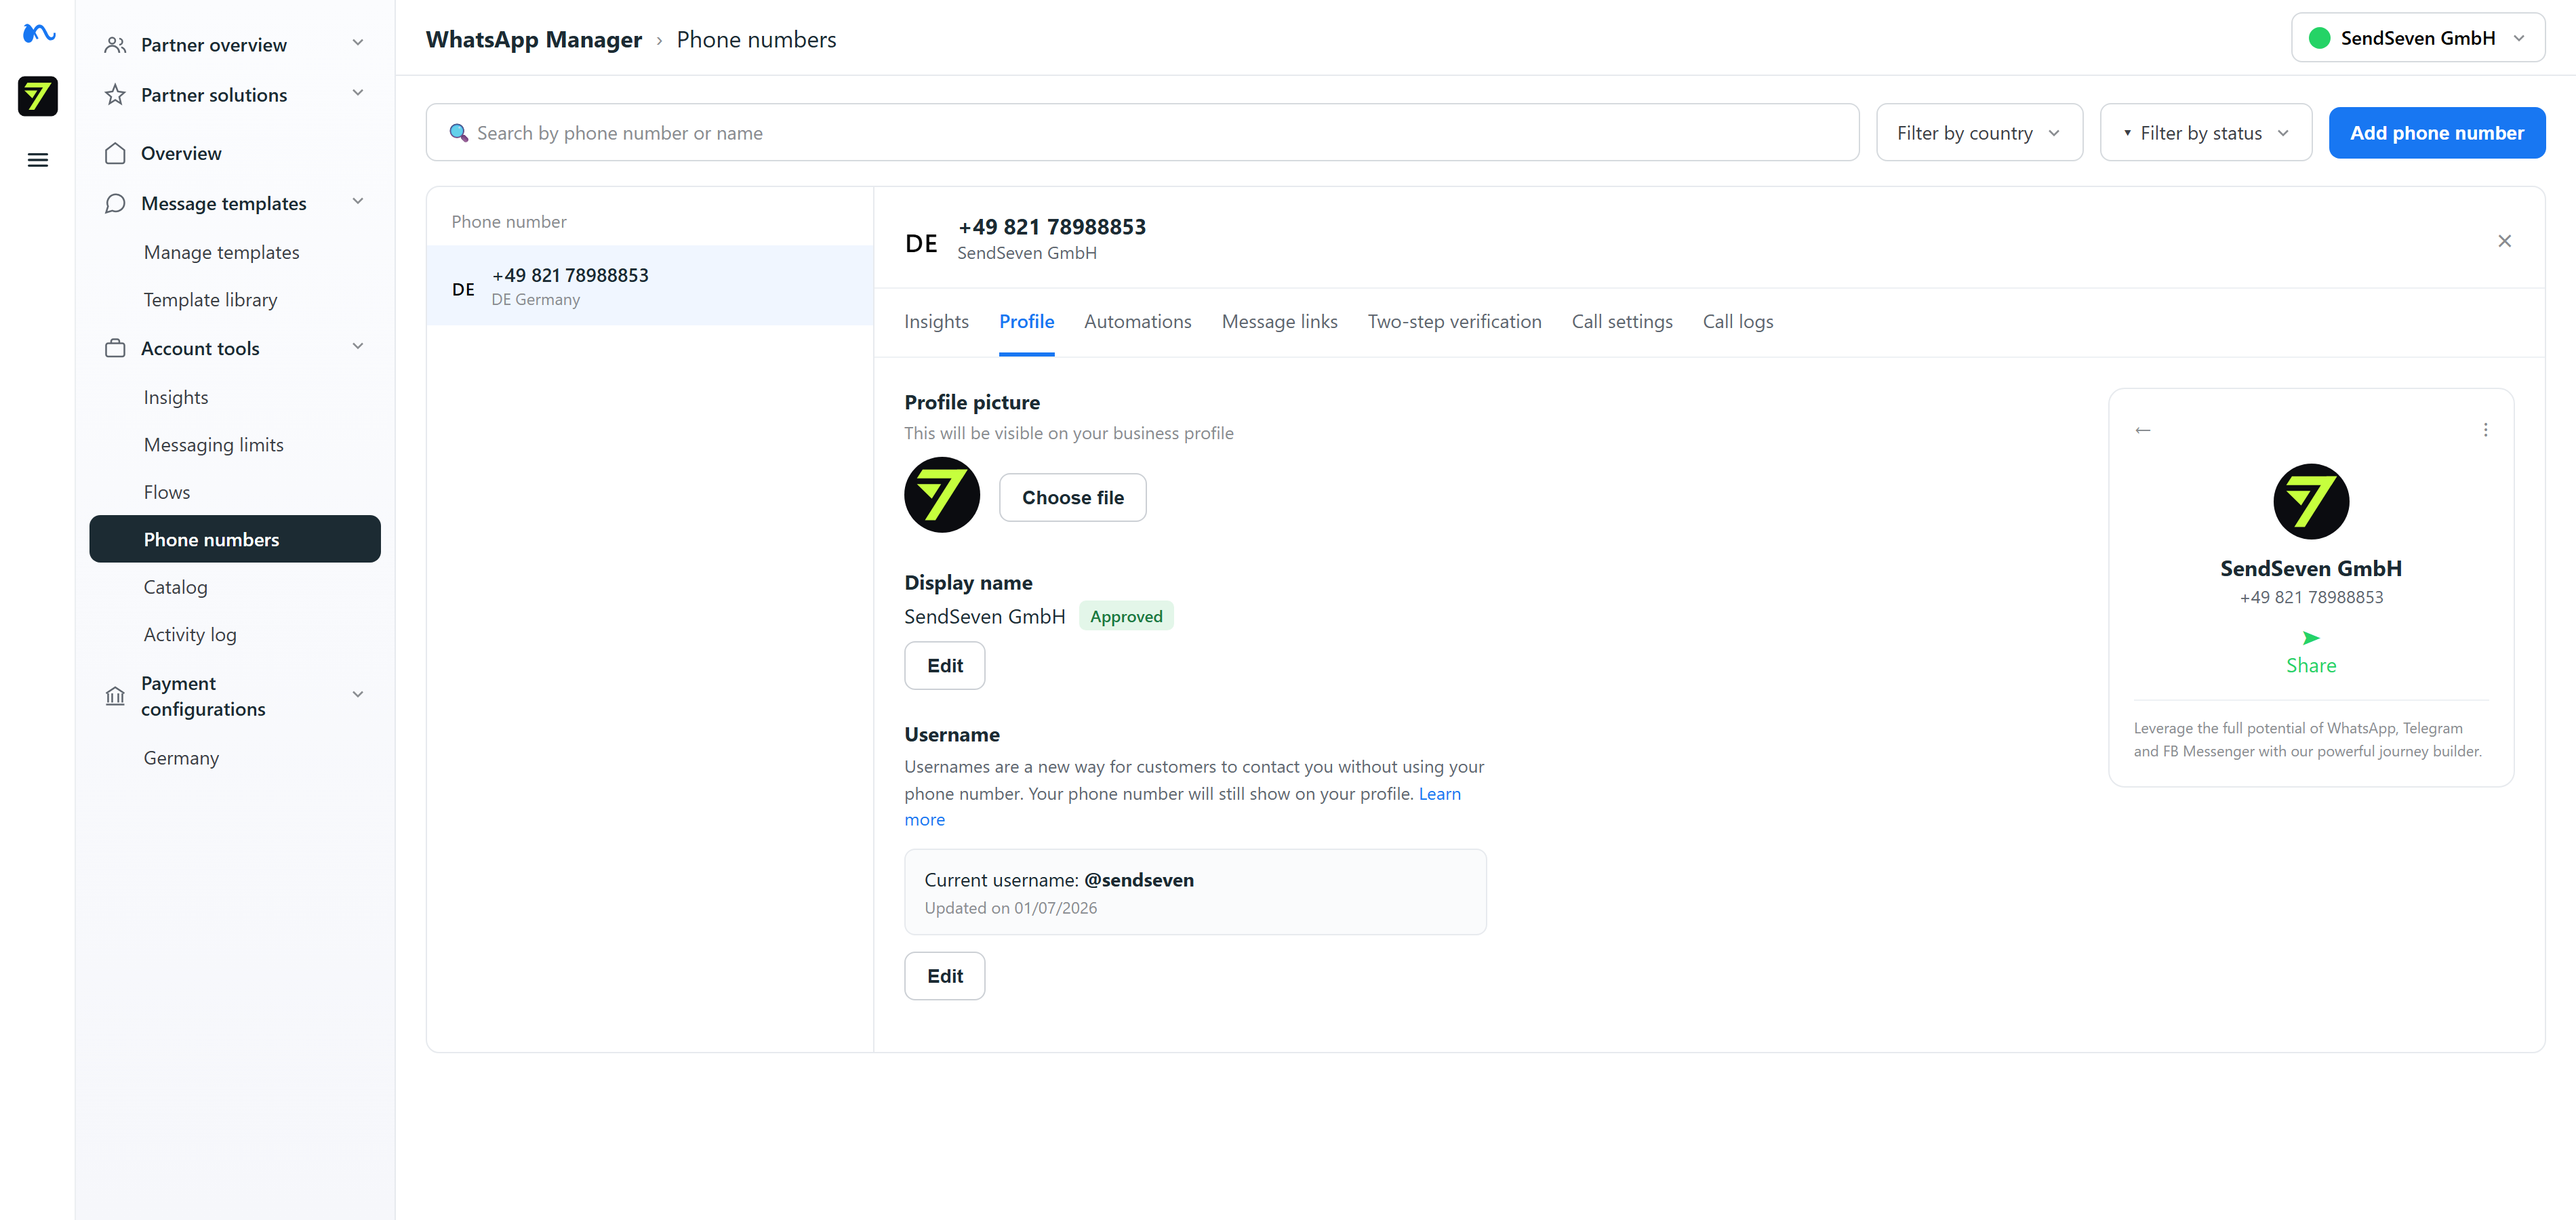Select the +49 821 78988853 phone row

click(649, 286)
